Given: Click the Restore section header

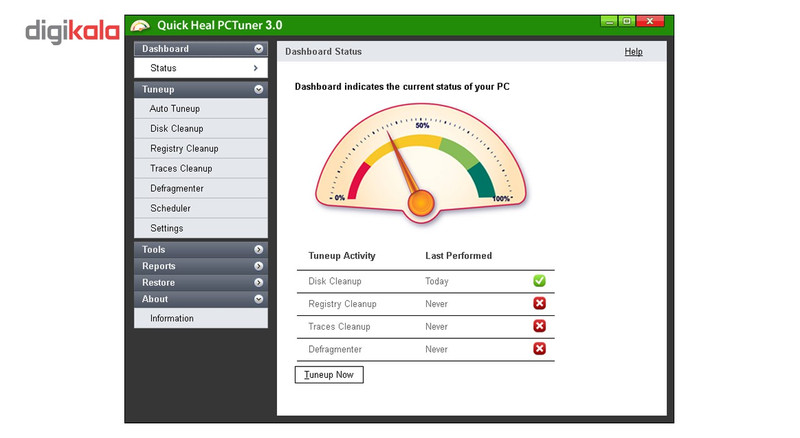Looking at the screenshot, I should [201, 282].
